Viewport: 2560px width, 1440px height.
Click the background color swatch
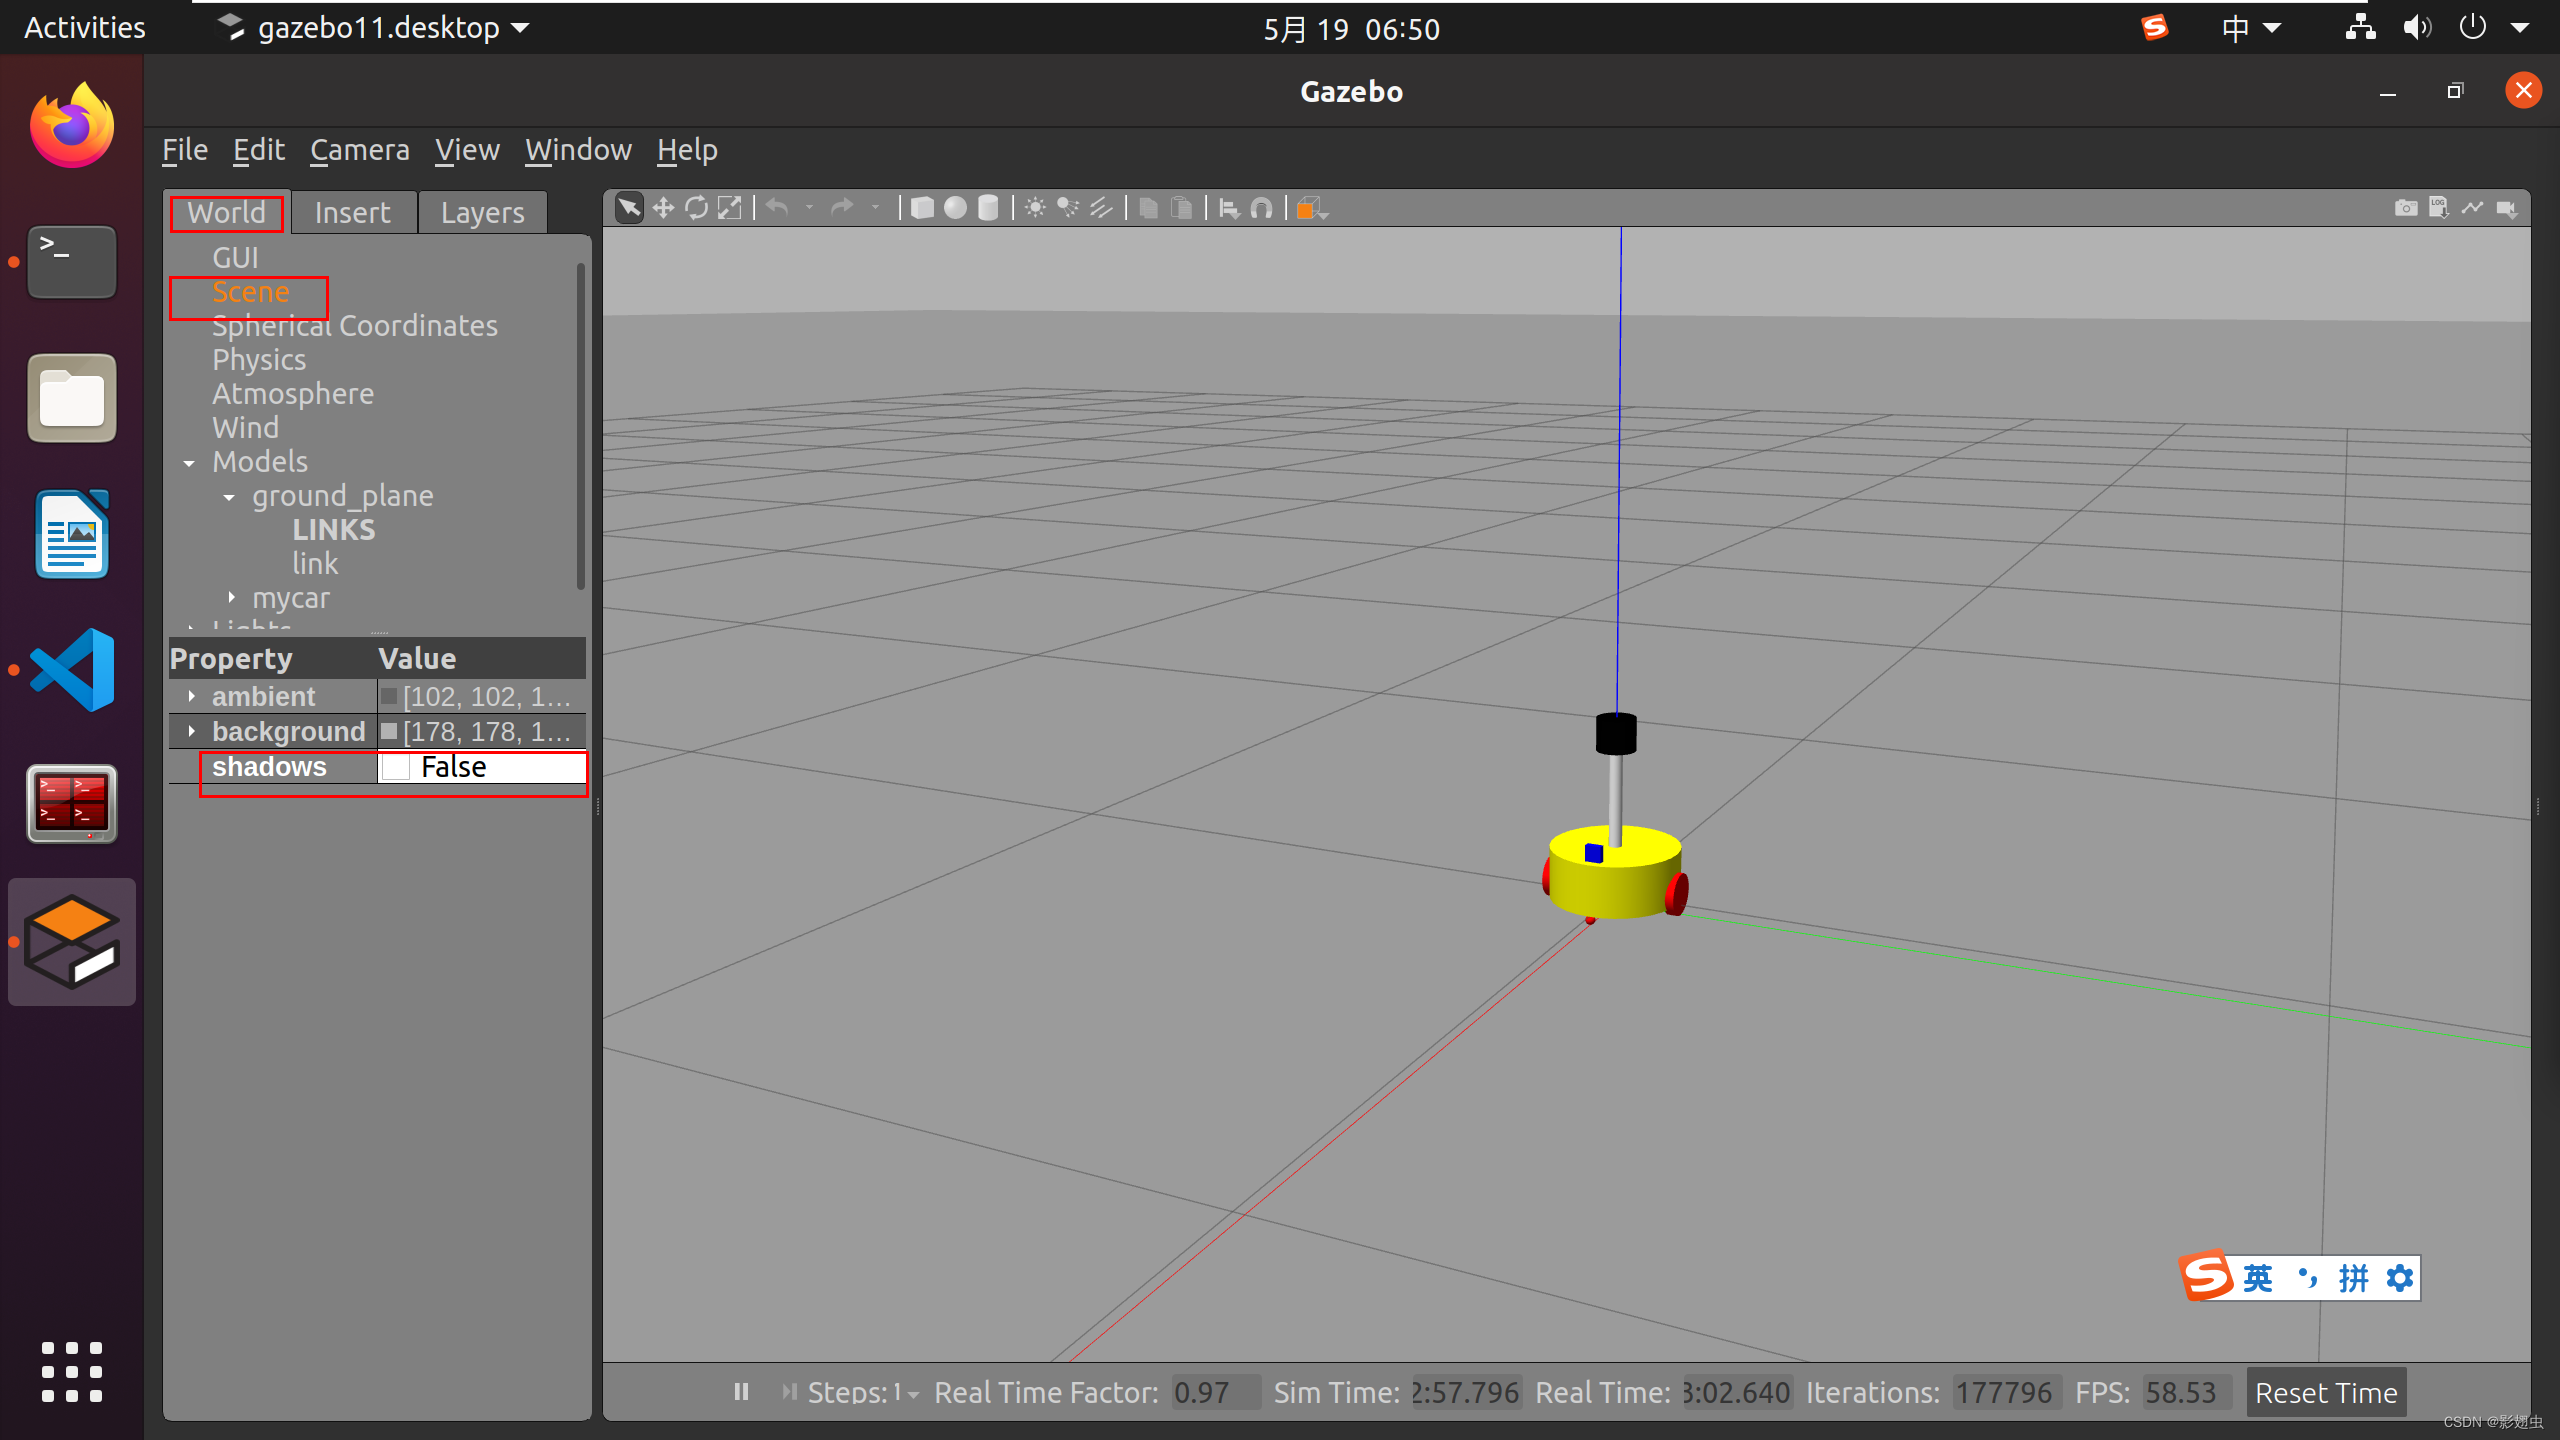tap(390, 731)
